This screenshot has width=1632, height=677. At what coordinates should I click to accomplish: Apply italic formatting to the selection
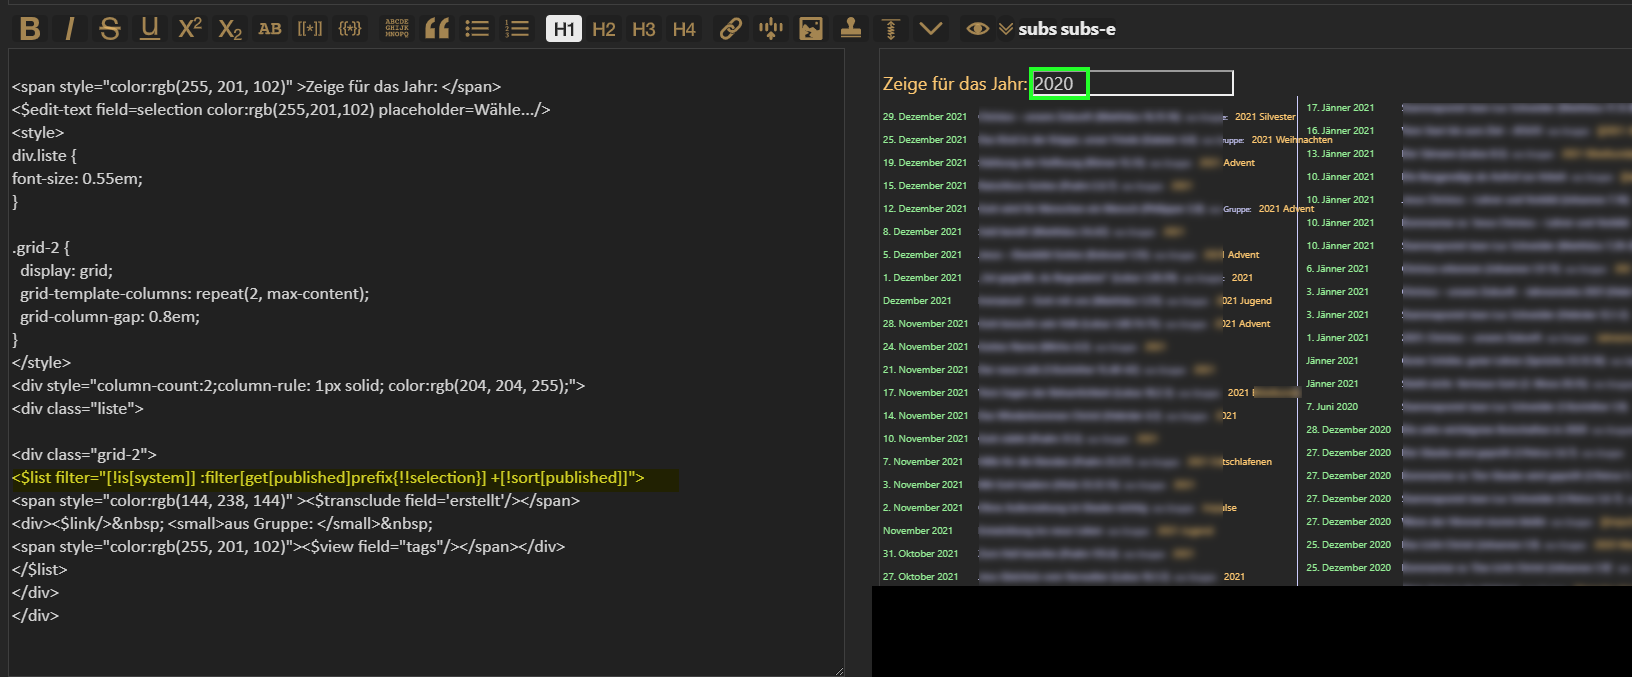[x=69, y=29]
